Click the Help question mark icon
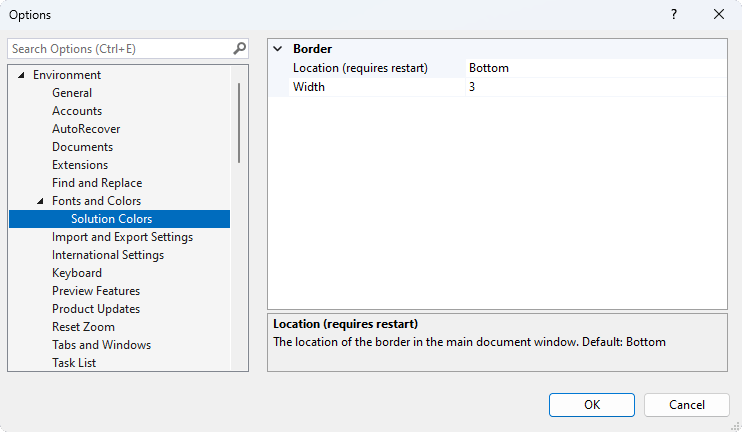The image size is (742, 432). (x=674, y=15)
